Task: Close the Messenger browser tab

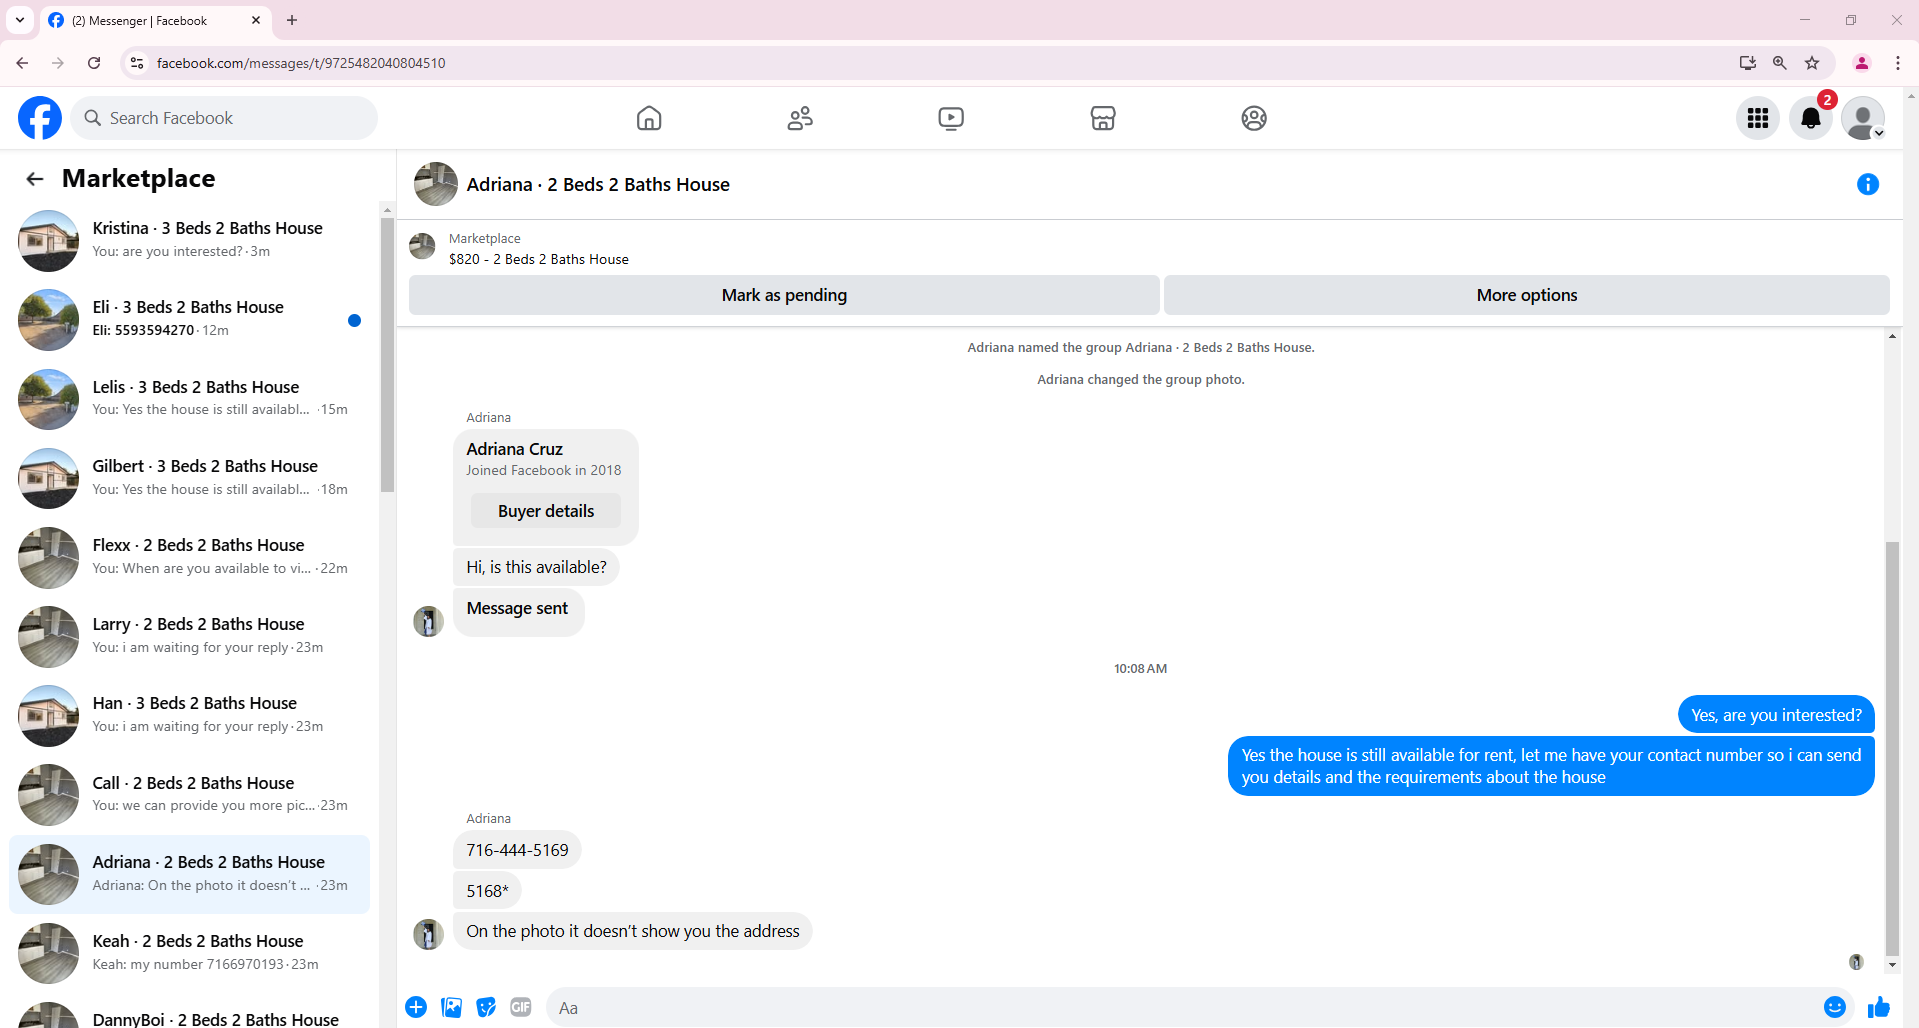Action: (x=256, y=20)
